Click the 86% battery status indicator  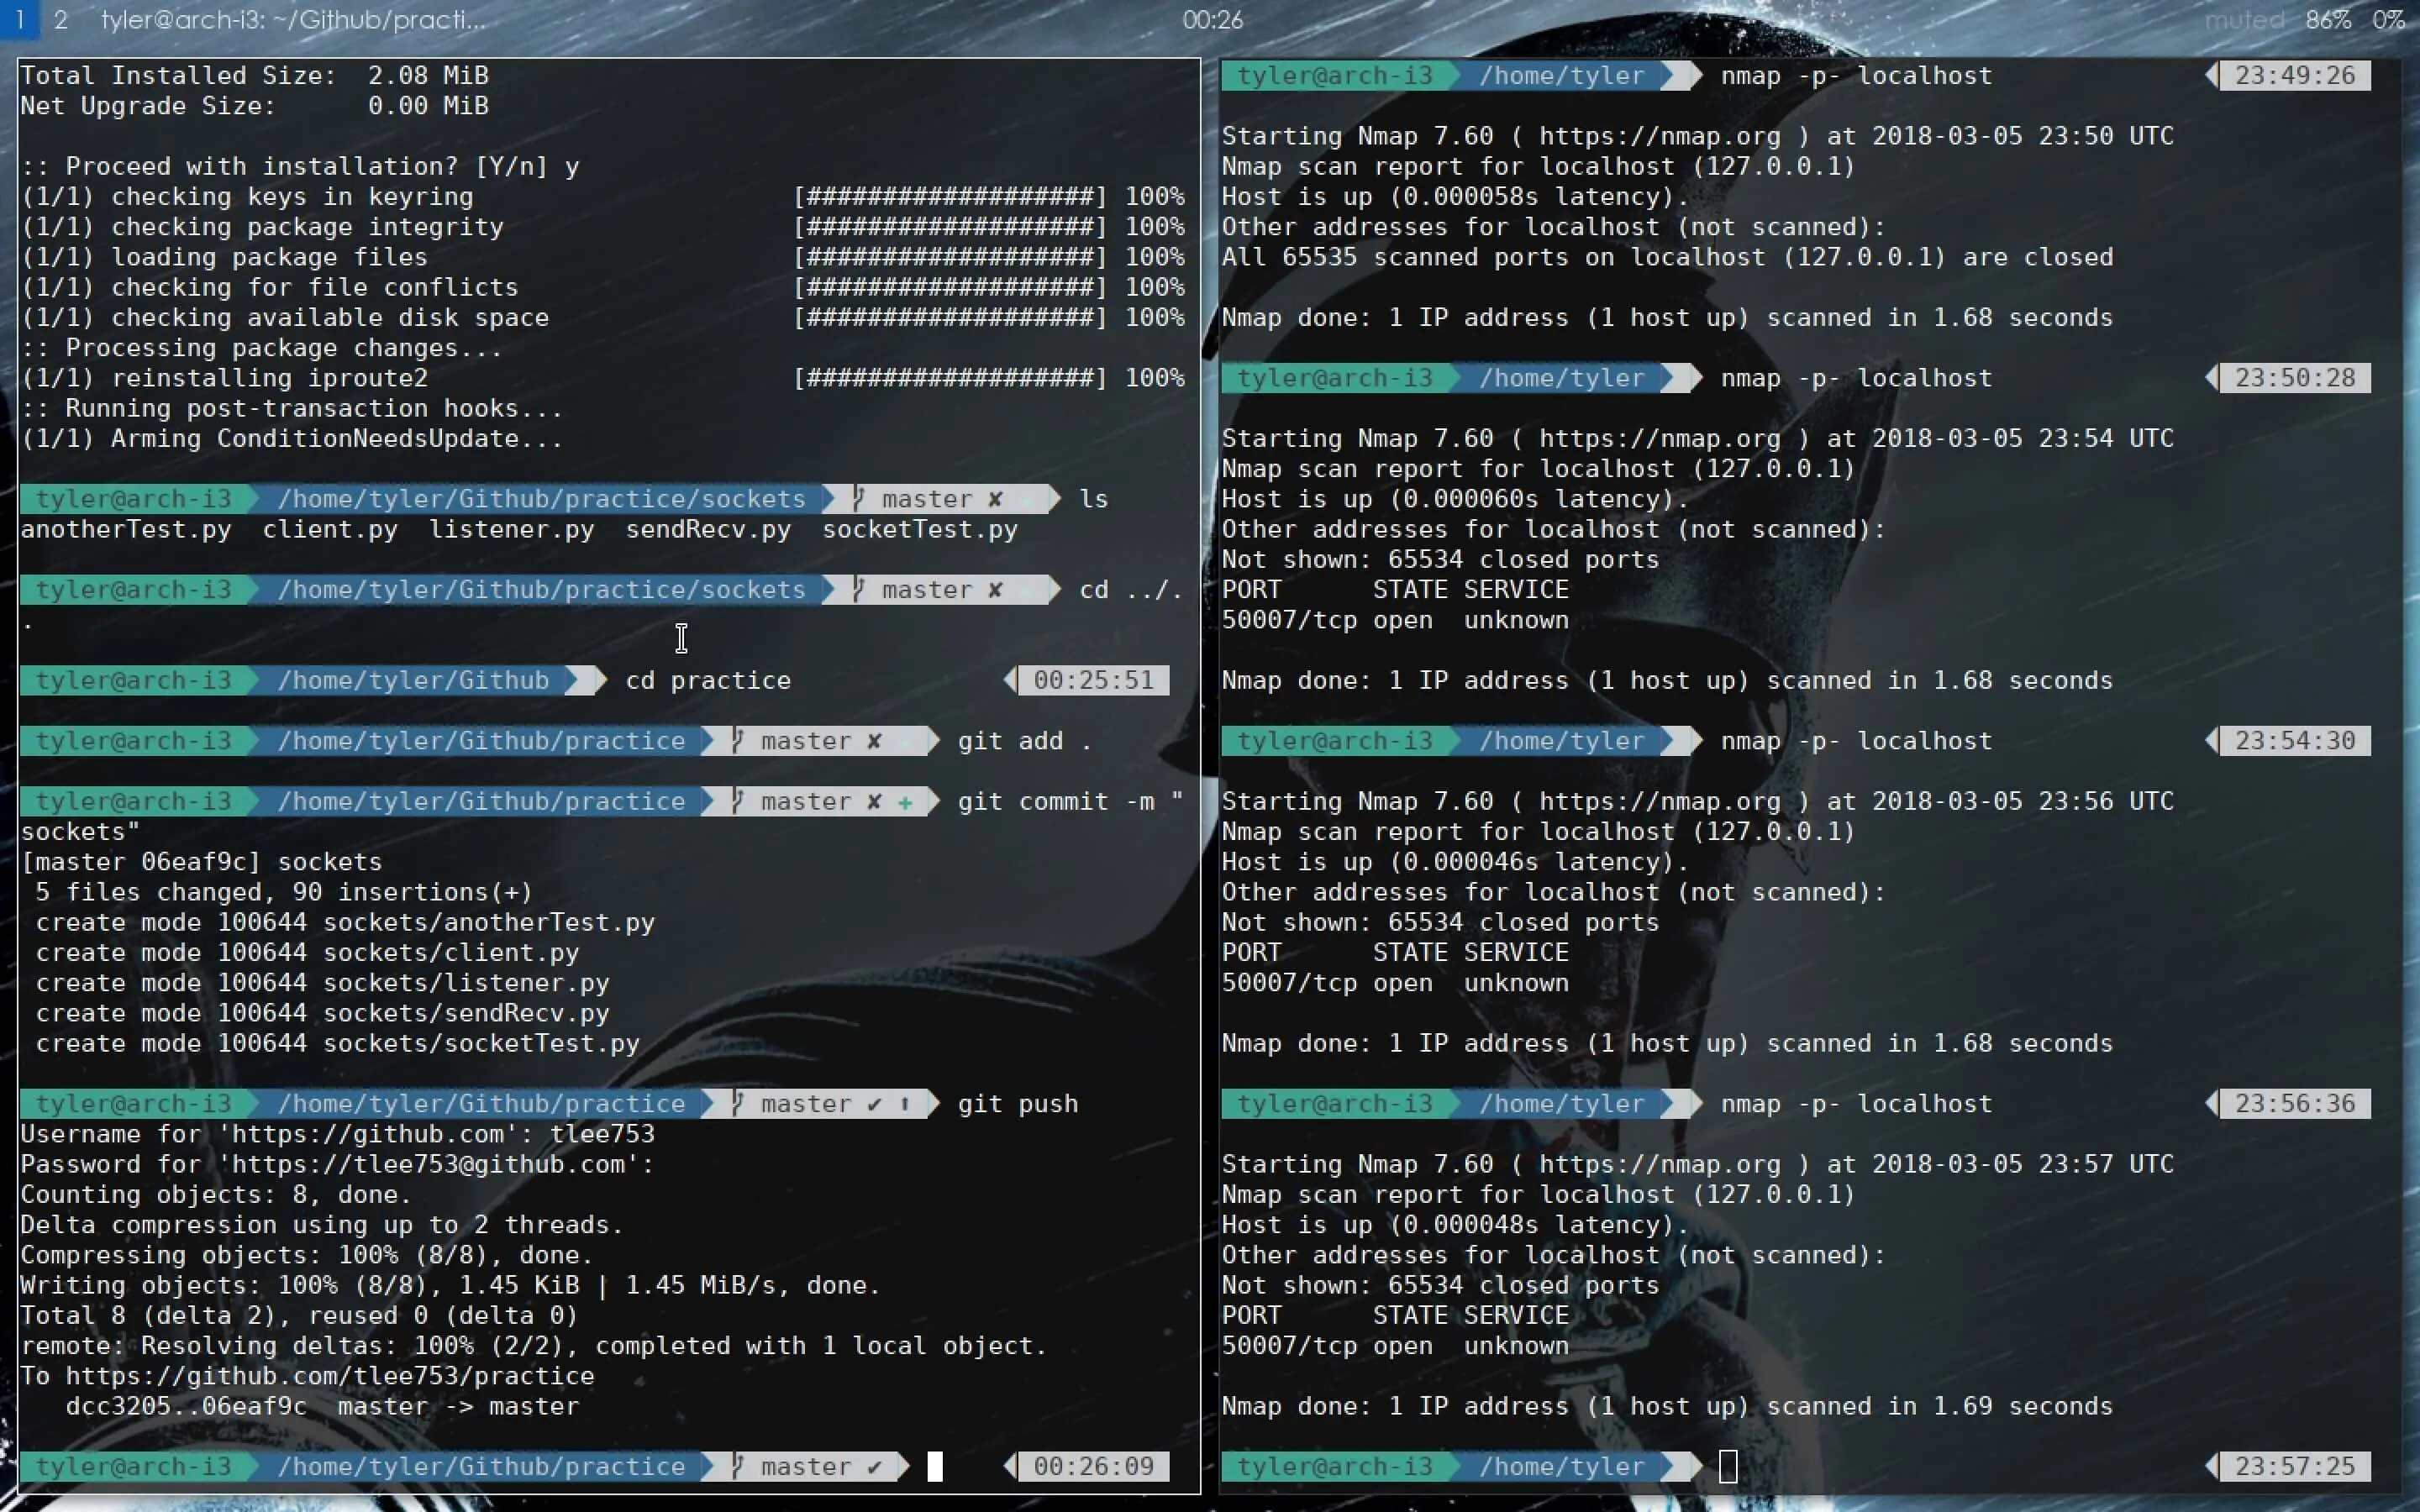[x=2328, y=19]
